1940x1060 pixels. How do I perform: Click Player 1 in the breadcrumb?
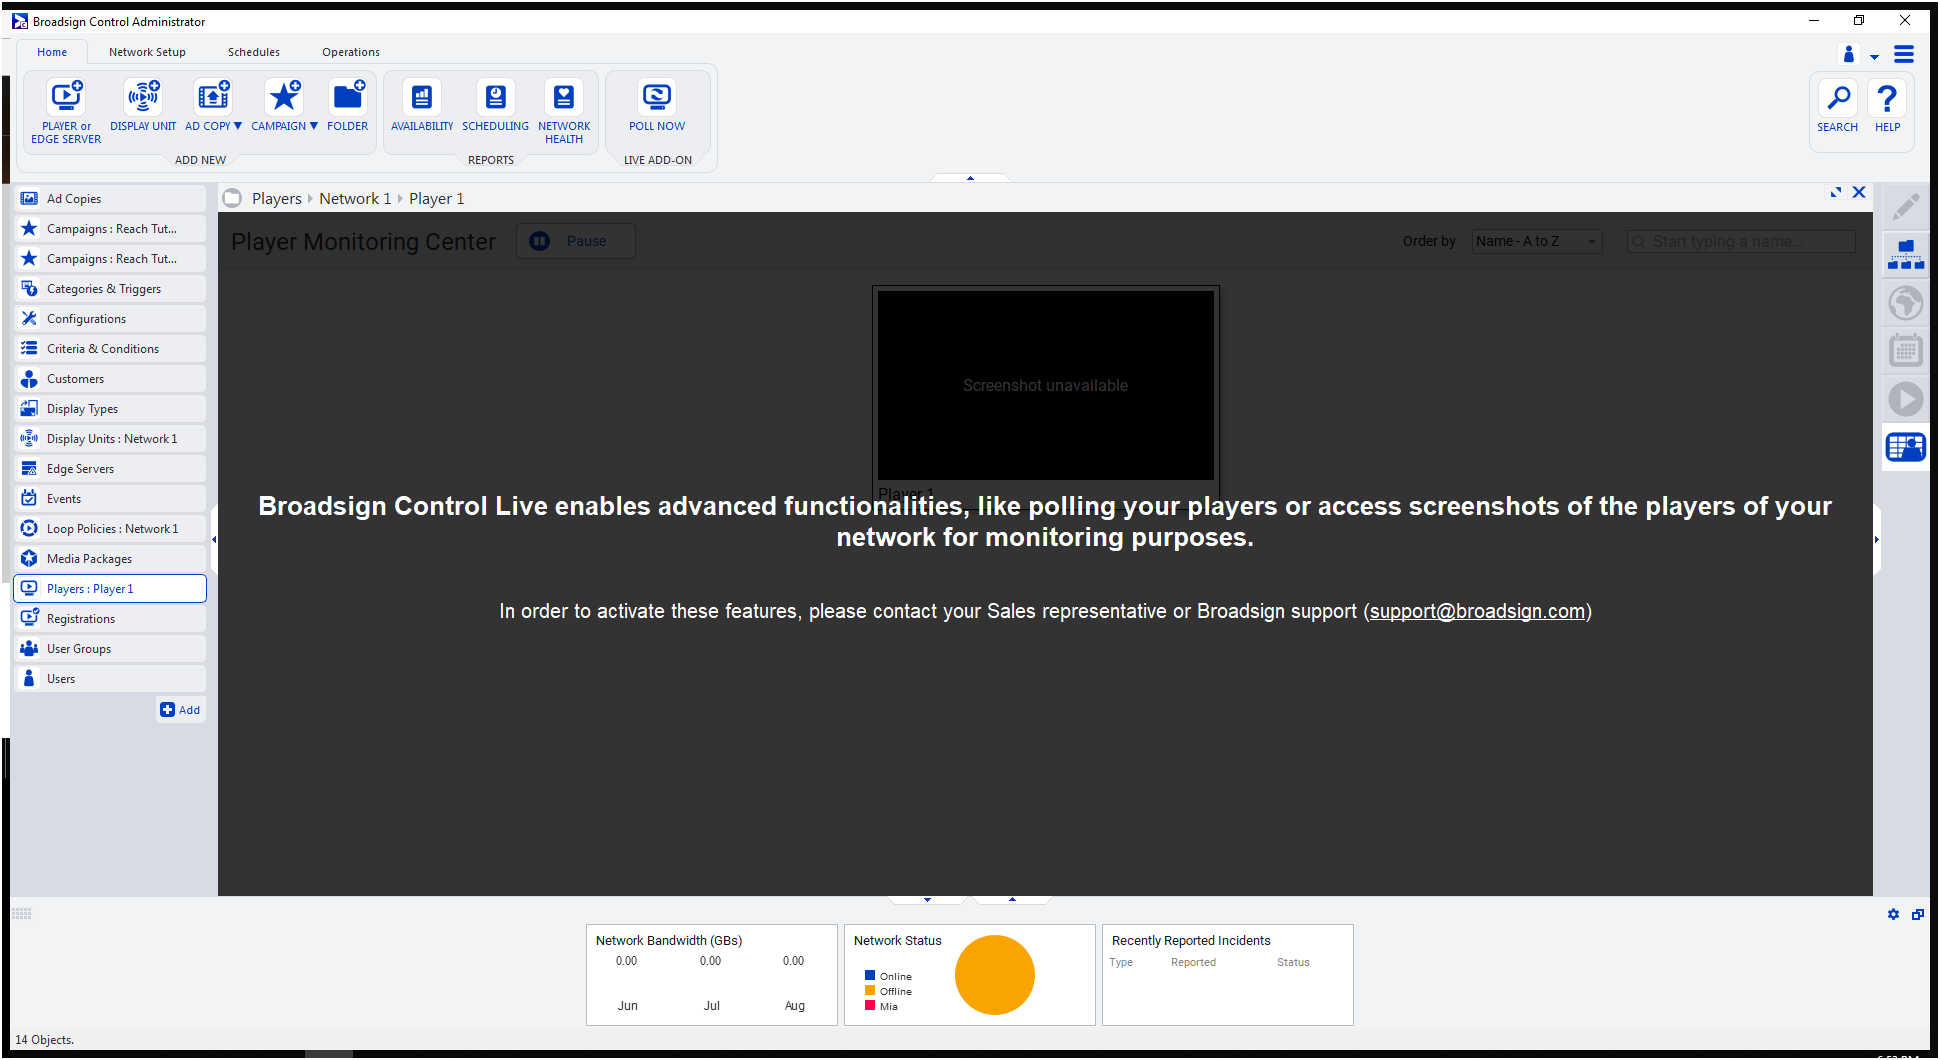437,199
